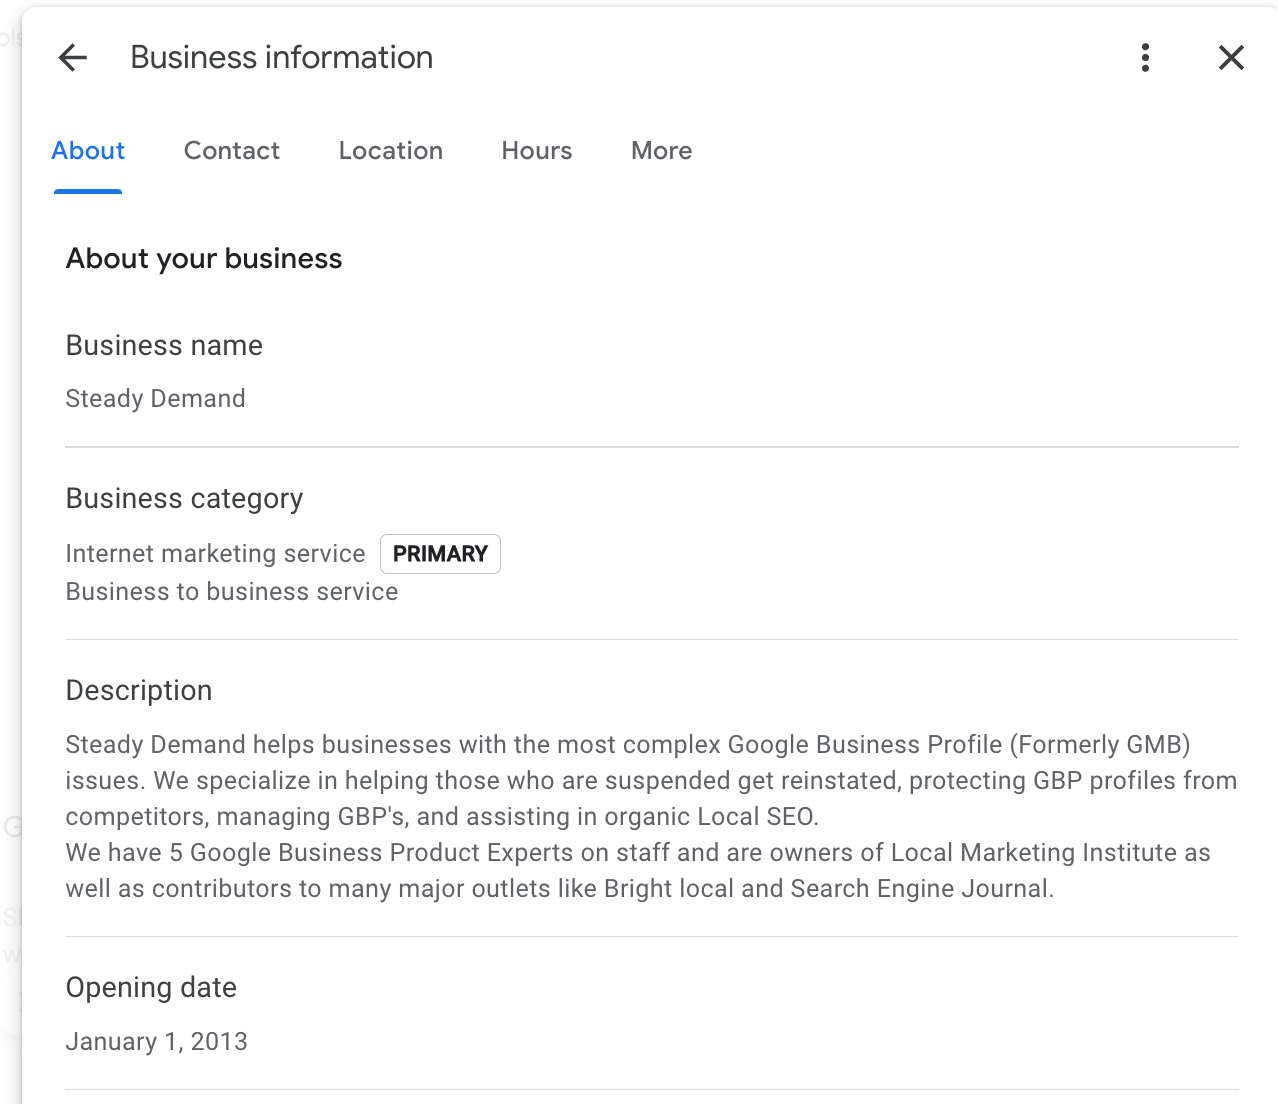Click the Steady Demand business name
Screen dimensions: 1278x1104
[155, 399]
